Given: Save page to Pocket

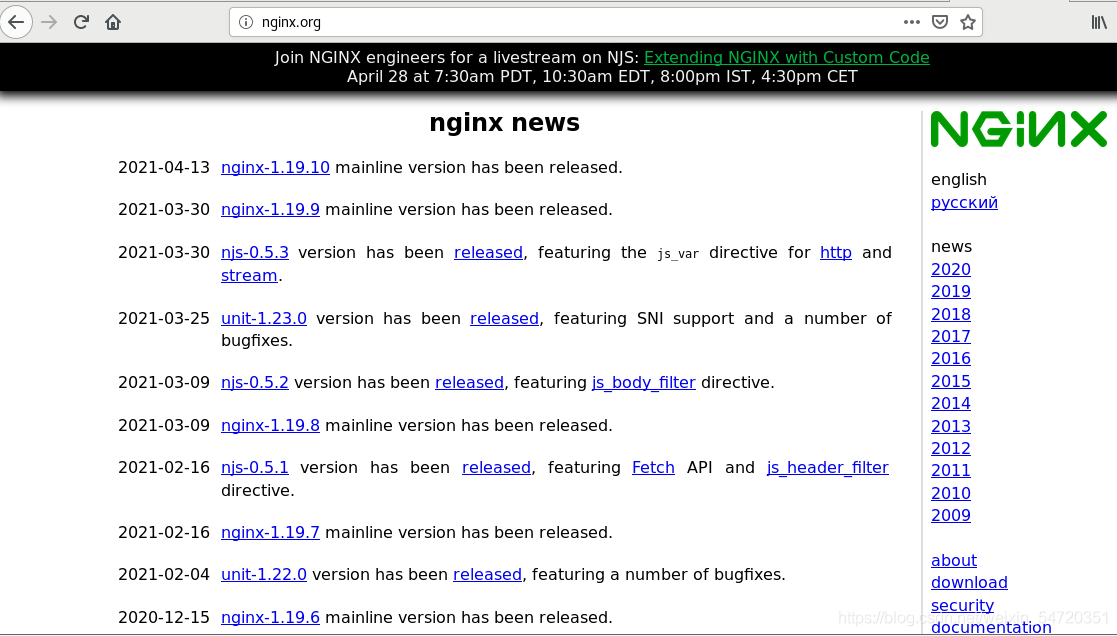Looking at the screenshot, I should [940, 22].
